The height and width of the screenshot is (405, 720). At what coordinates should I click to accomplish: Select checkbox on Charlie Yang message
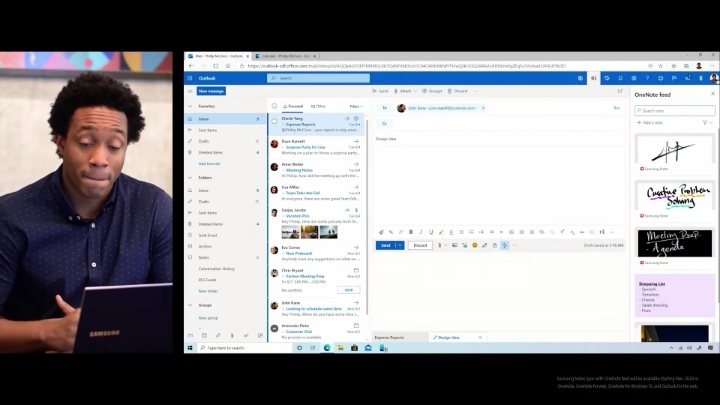[274, 122]
